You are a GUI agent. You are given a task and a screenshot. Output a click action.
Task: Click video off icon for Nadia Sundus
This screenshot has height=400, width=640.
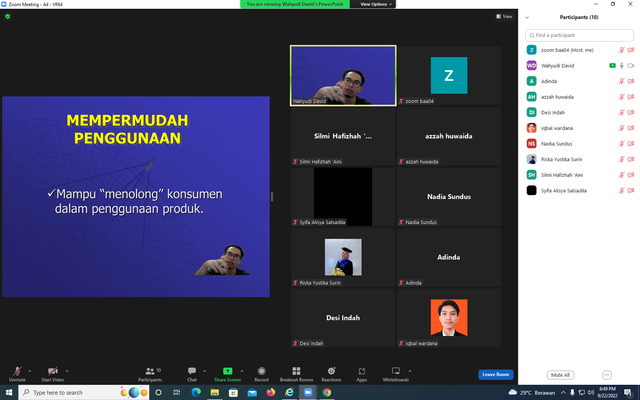click(631, 144)
